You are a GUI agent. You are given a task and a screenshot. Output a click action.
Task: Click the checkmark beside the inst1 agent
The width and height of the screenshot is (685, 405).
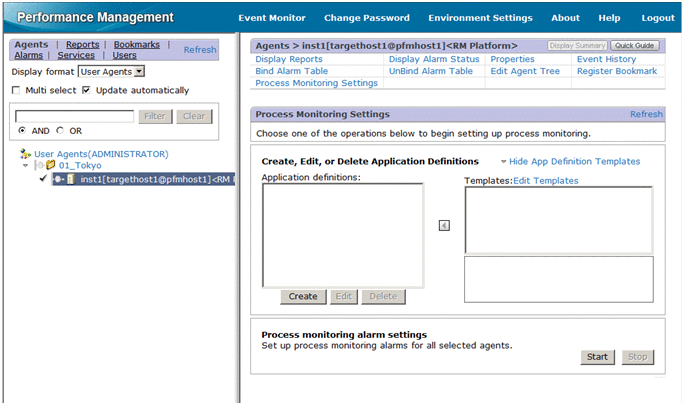tap(41, 179)
